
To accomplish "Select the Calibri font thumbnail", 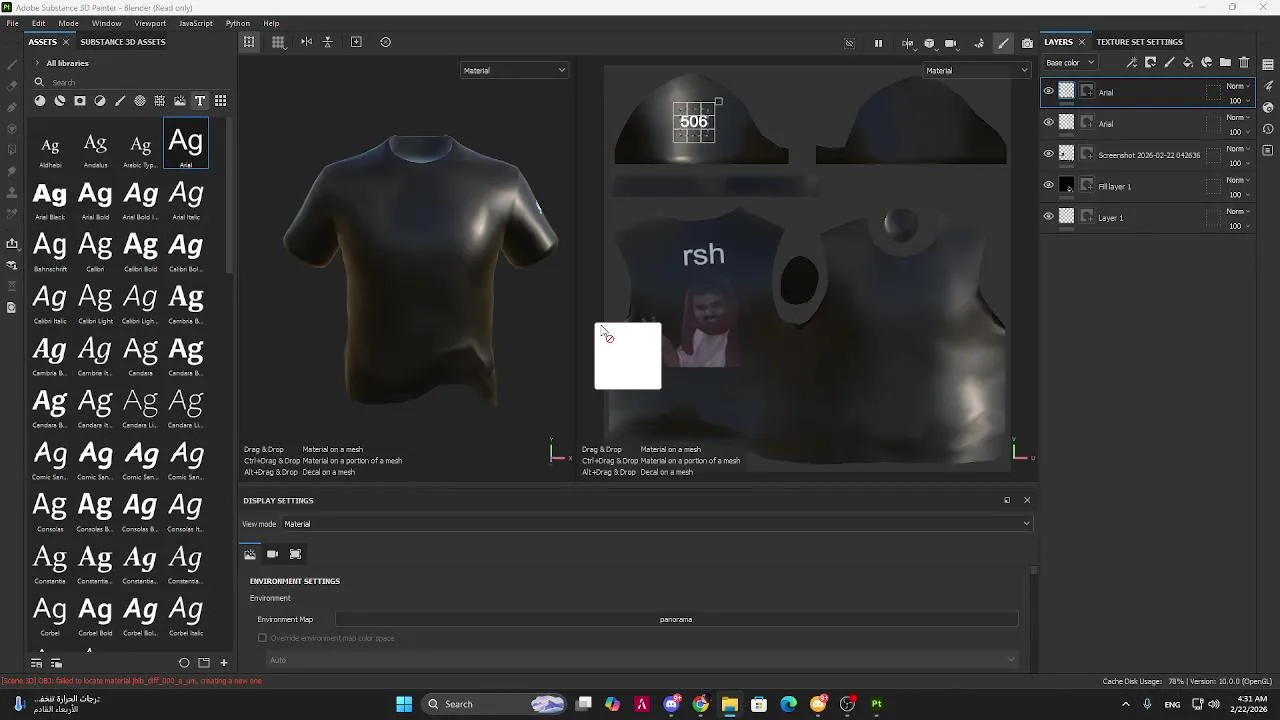I will click(95, 252).
